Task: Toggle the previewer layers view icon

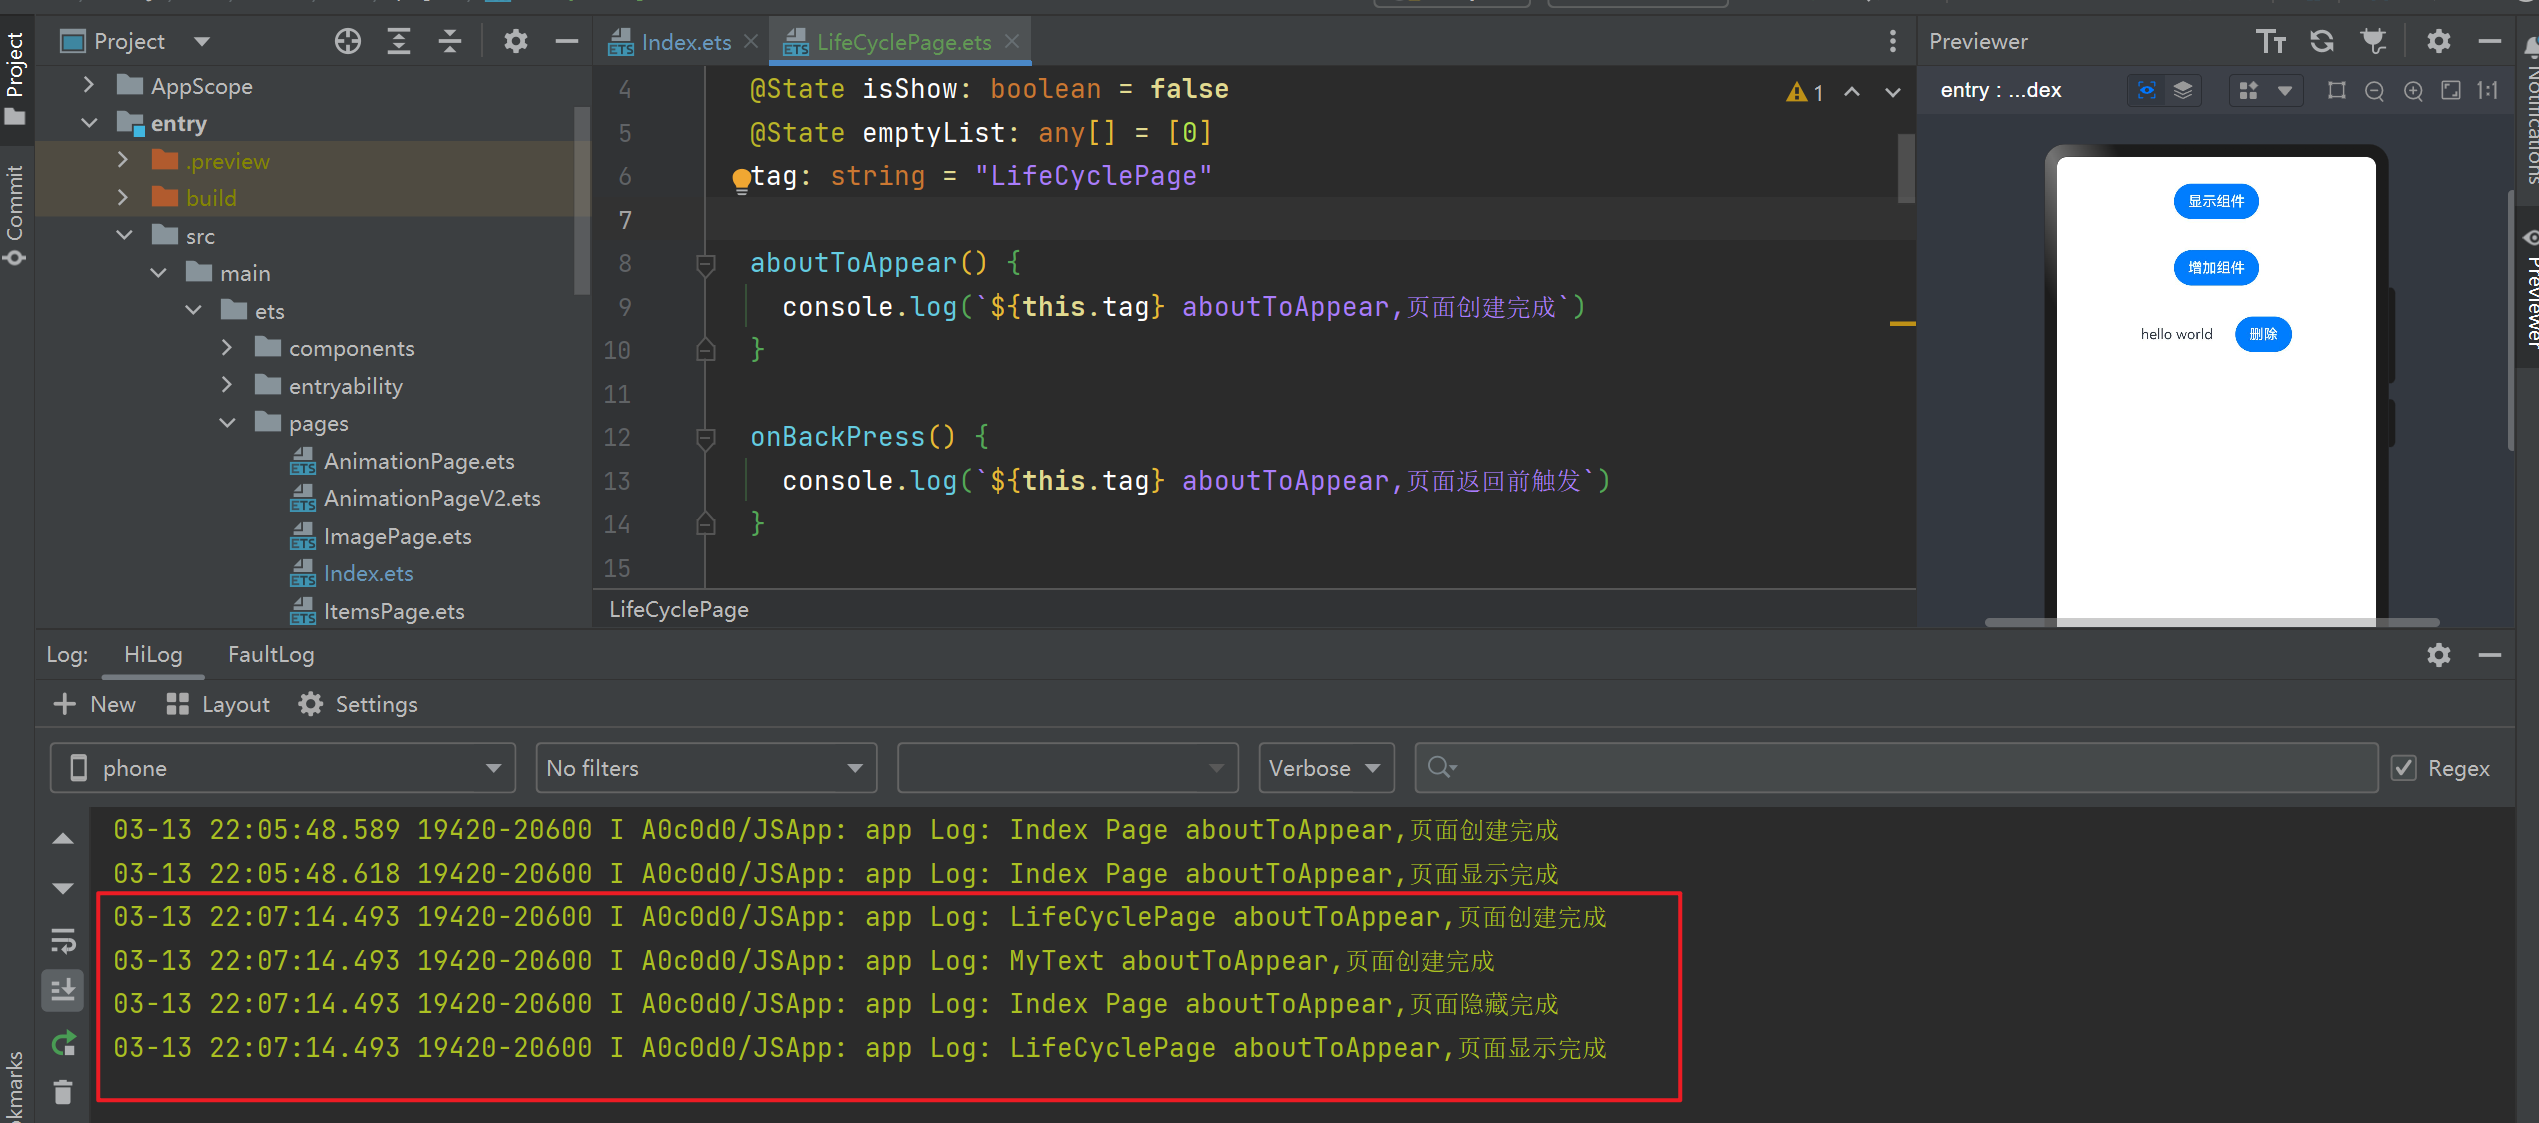Action: click(x=2183, y=91)
